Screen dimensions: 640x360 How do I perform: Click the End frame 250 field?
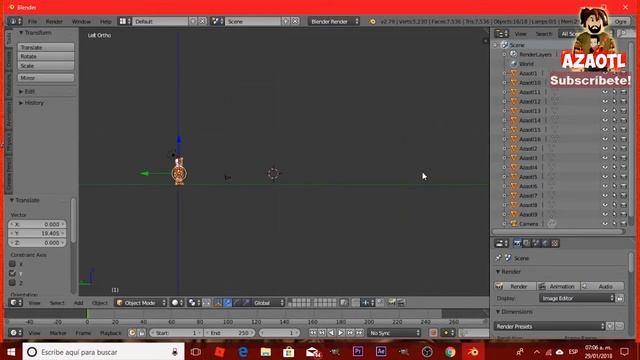click(x=229, y=333)
